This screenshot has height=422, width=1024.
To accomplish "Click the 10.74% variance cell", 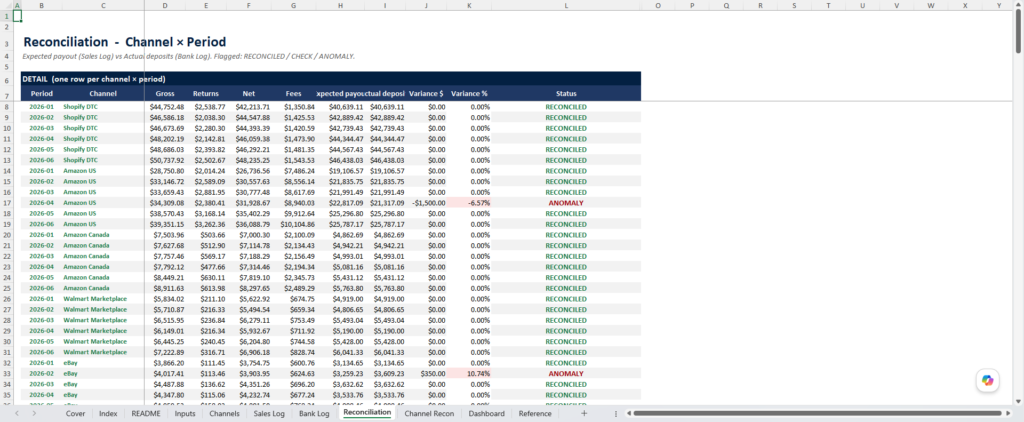I will 469,374.
